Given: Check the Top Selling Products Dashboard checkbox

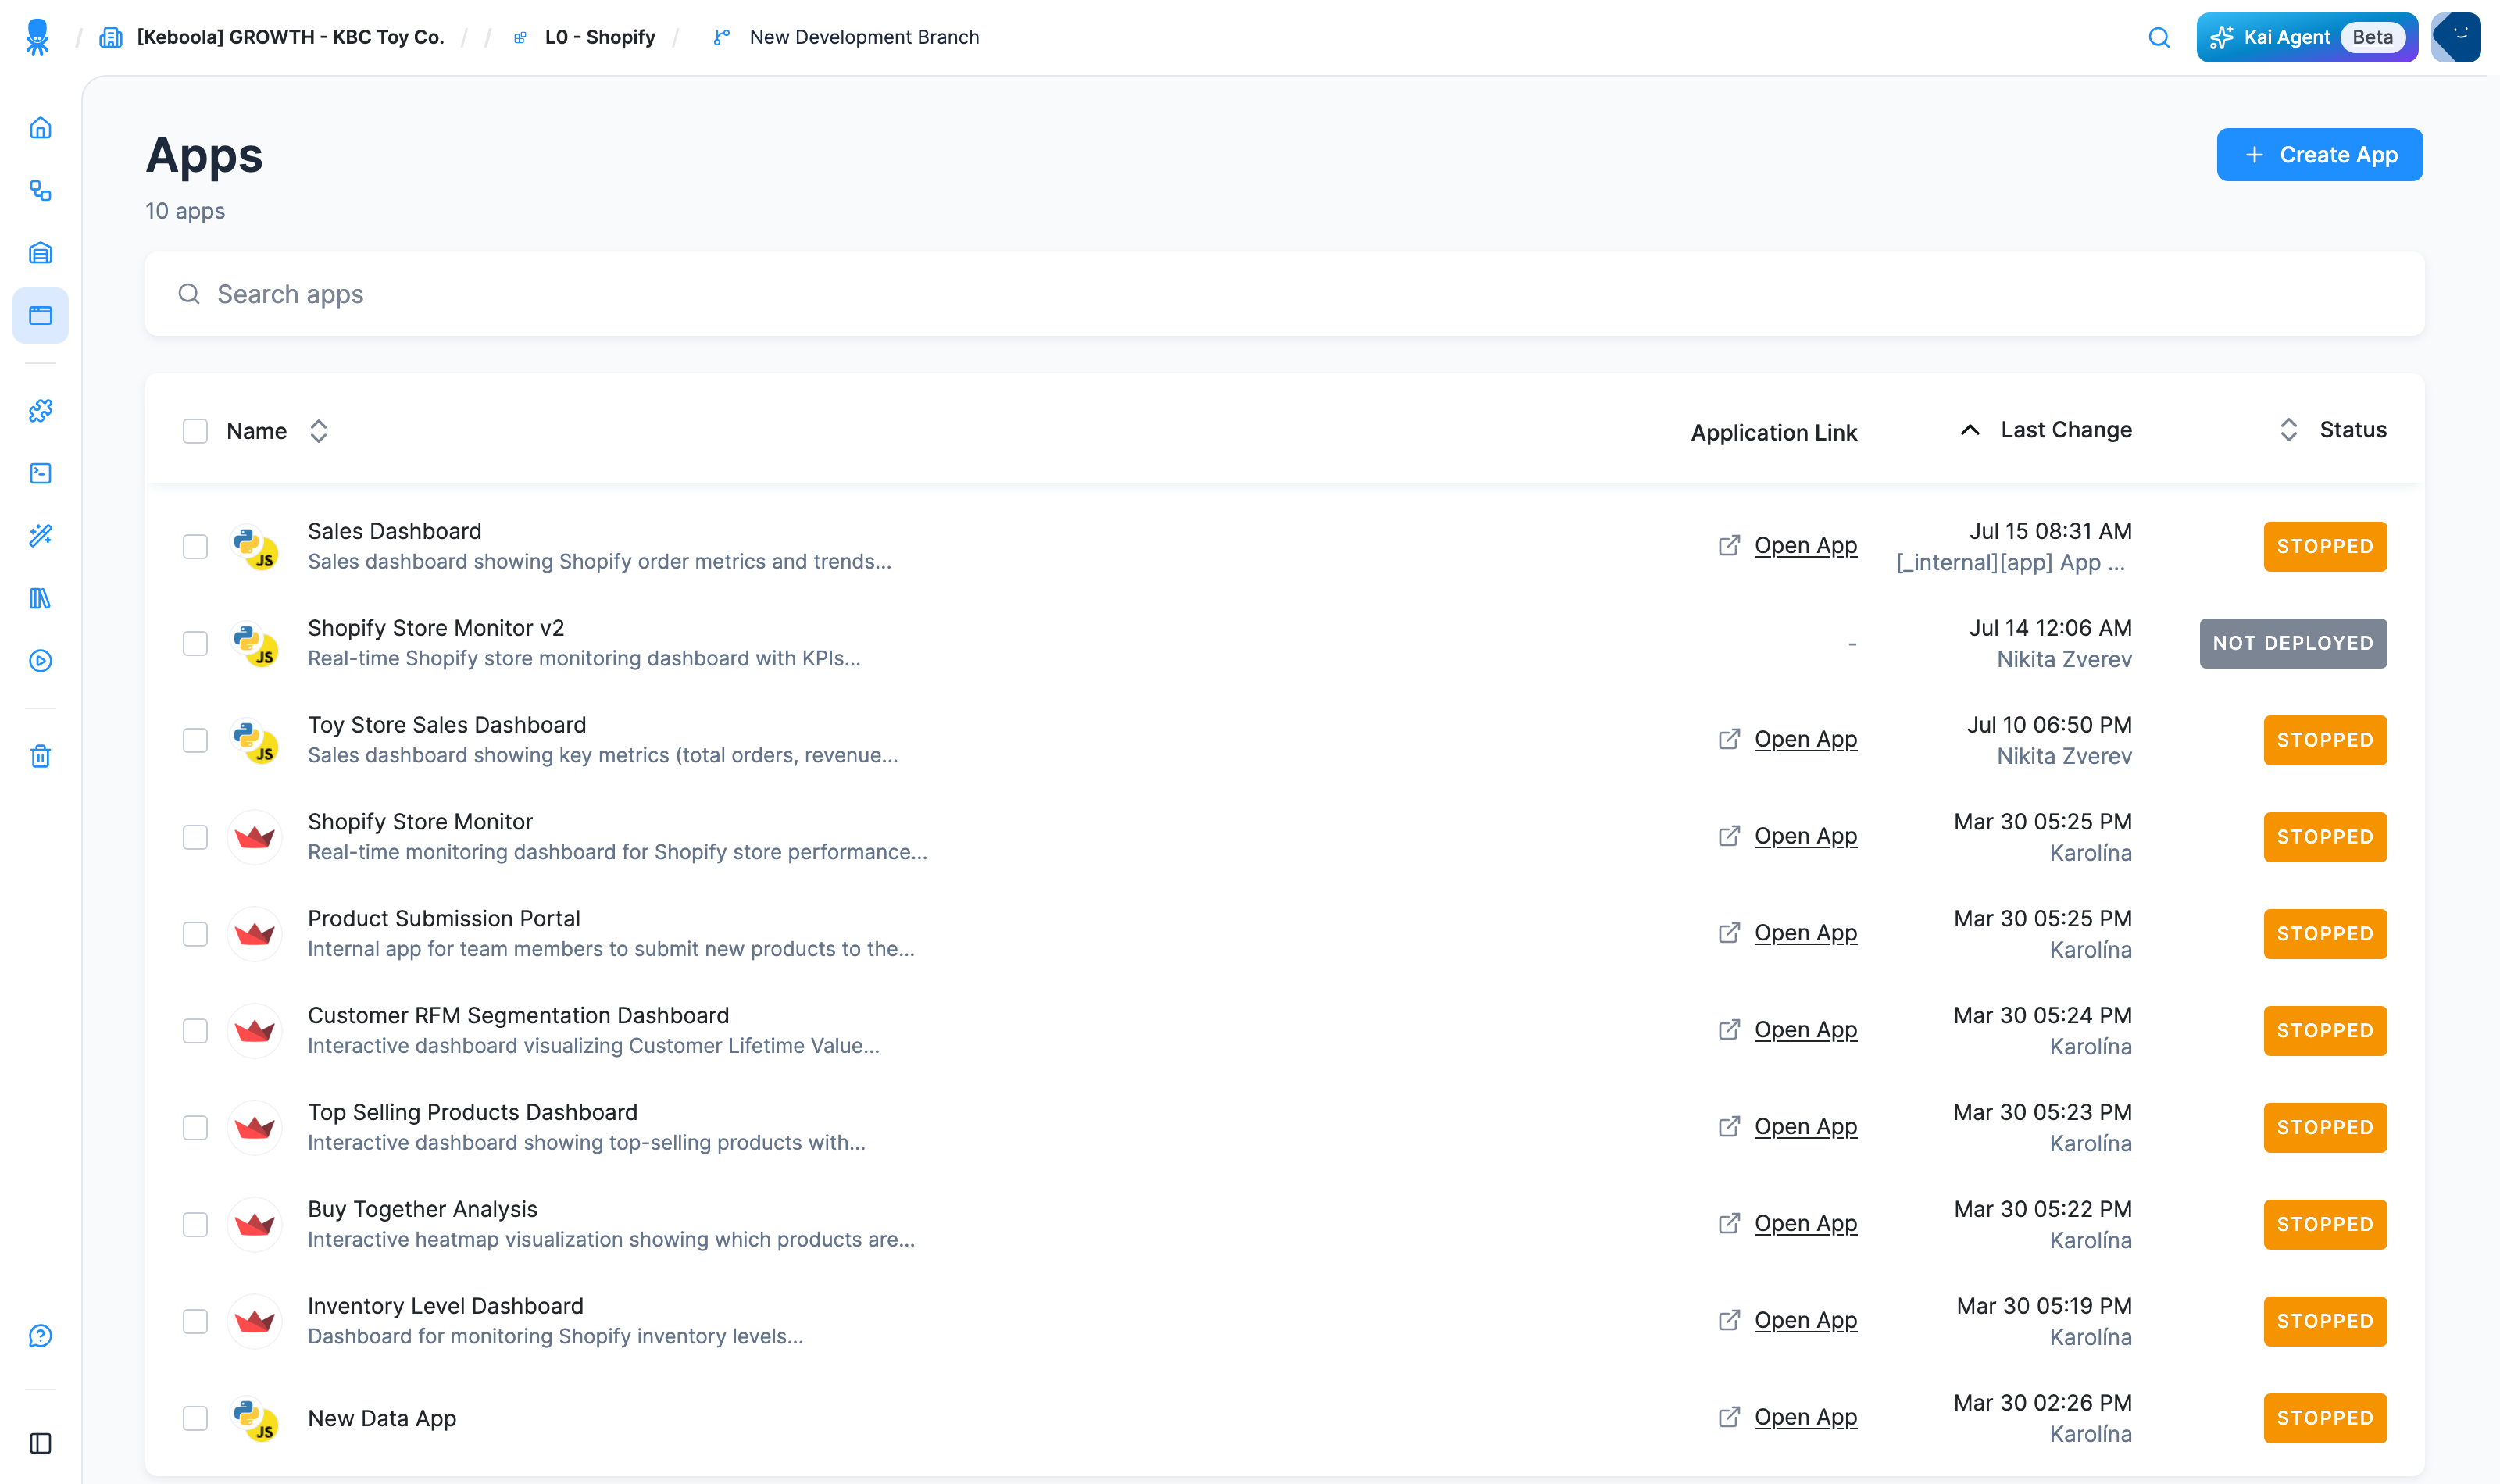Looking at the screenshot, I should click(x=195, y=1128).
